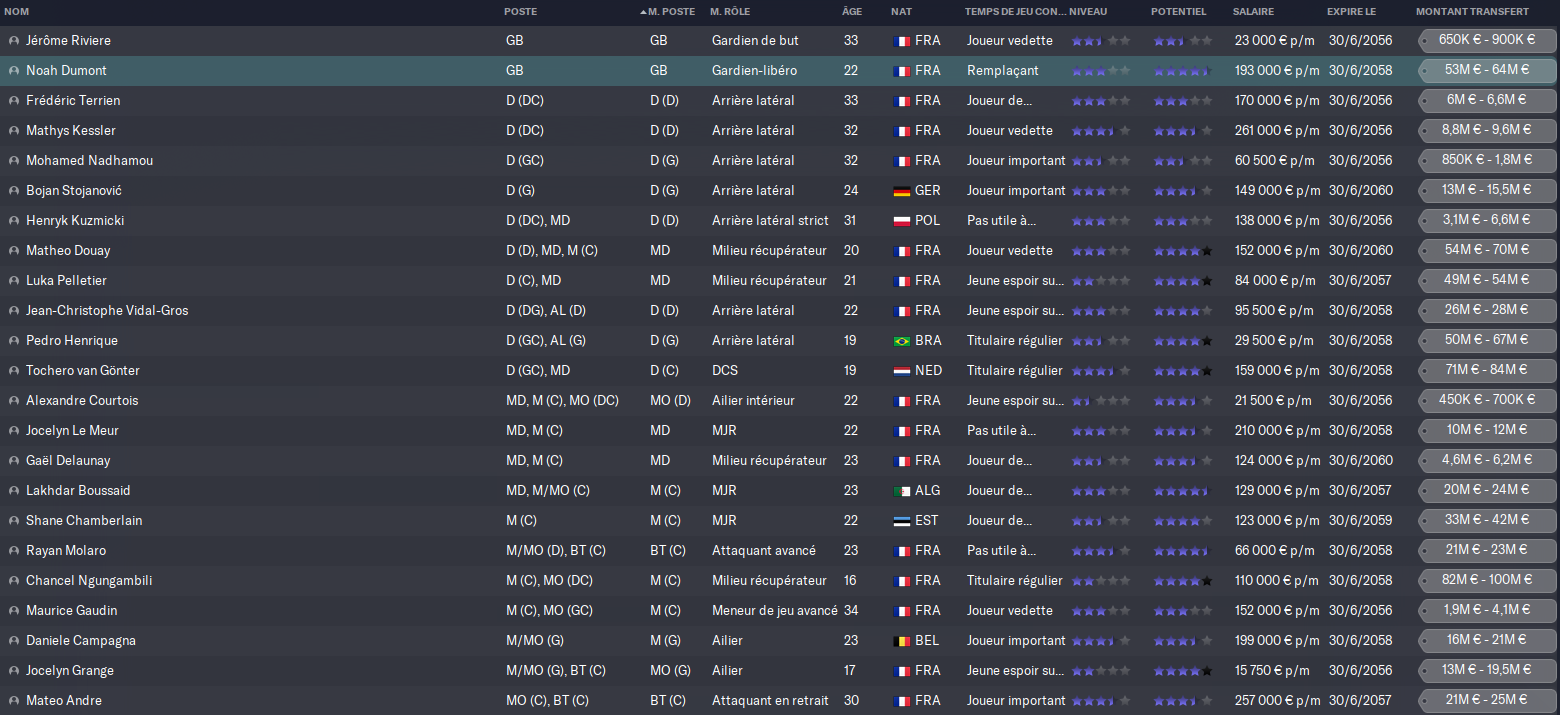Click the 'Attaquant en retrait' role cell
Viewport: 1560px width, 715px height.
click(x=770, y=701)
